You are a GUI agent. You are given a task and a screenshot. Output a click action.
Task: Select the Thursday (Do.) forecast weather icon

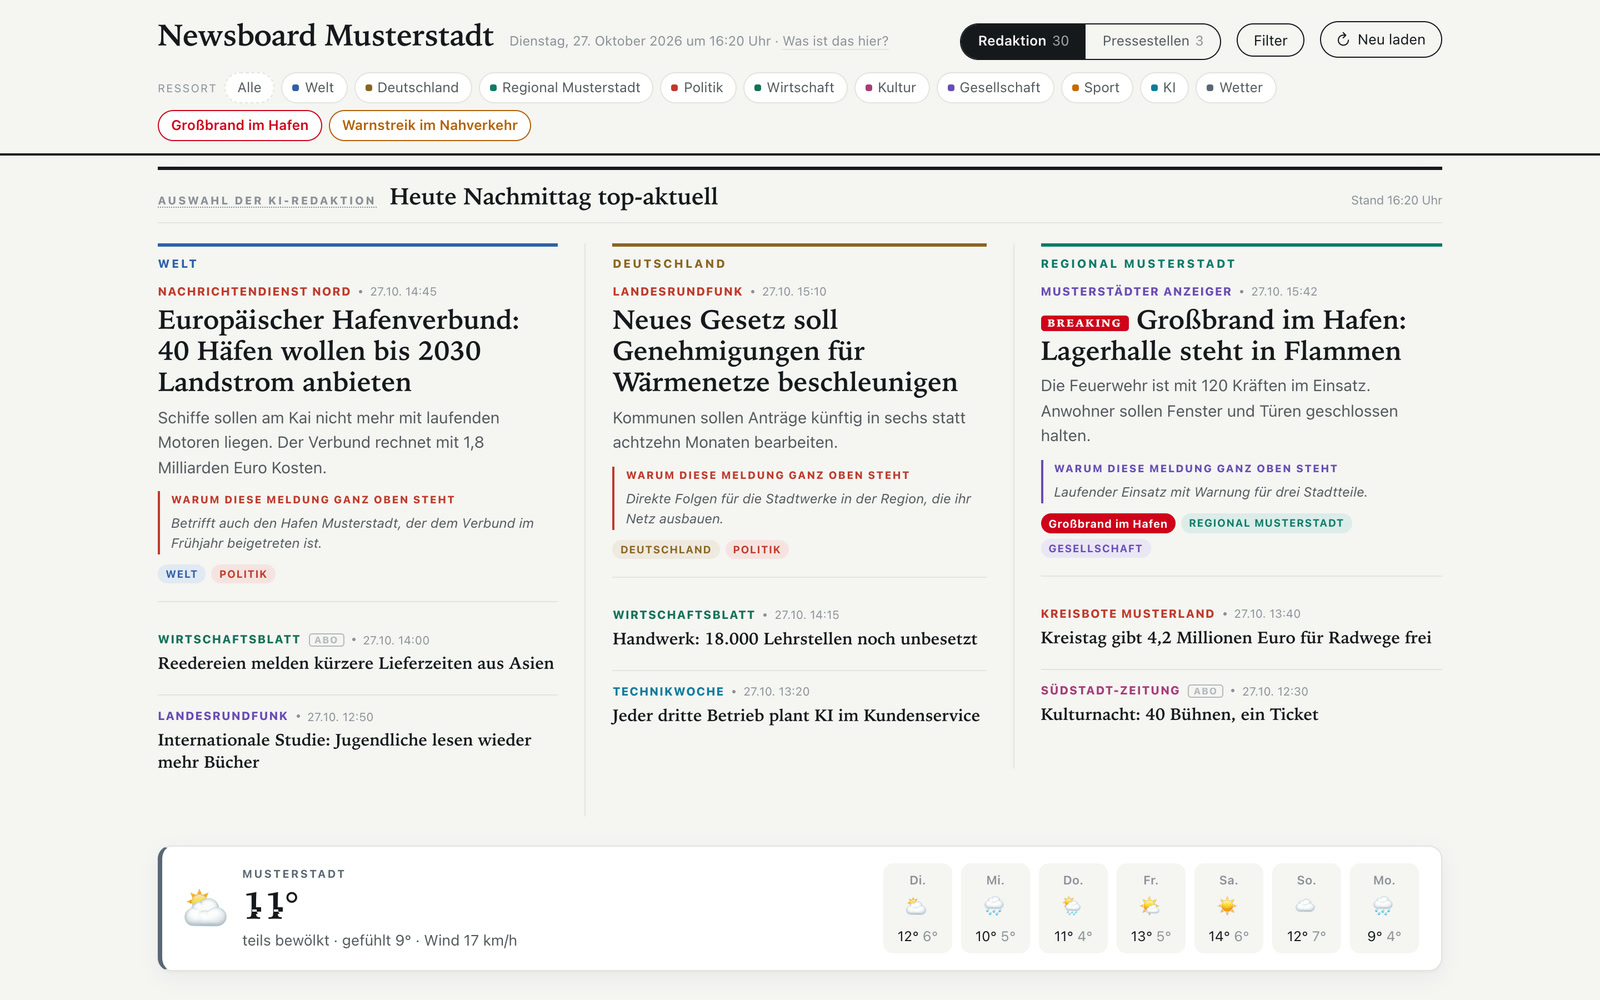tap(1072, 906)
